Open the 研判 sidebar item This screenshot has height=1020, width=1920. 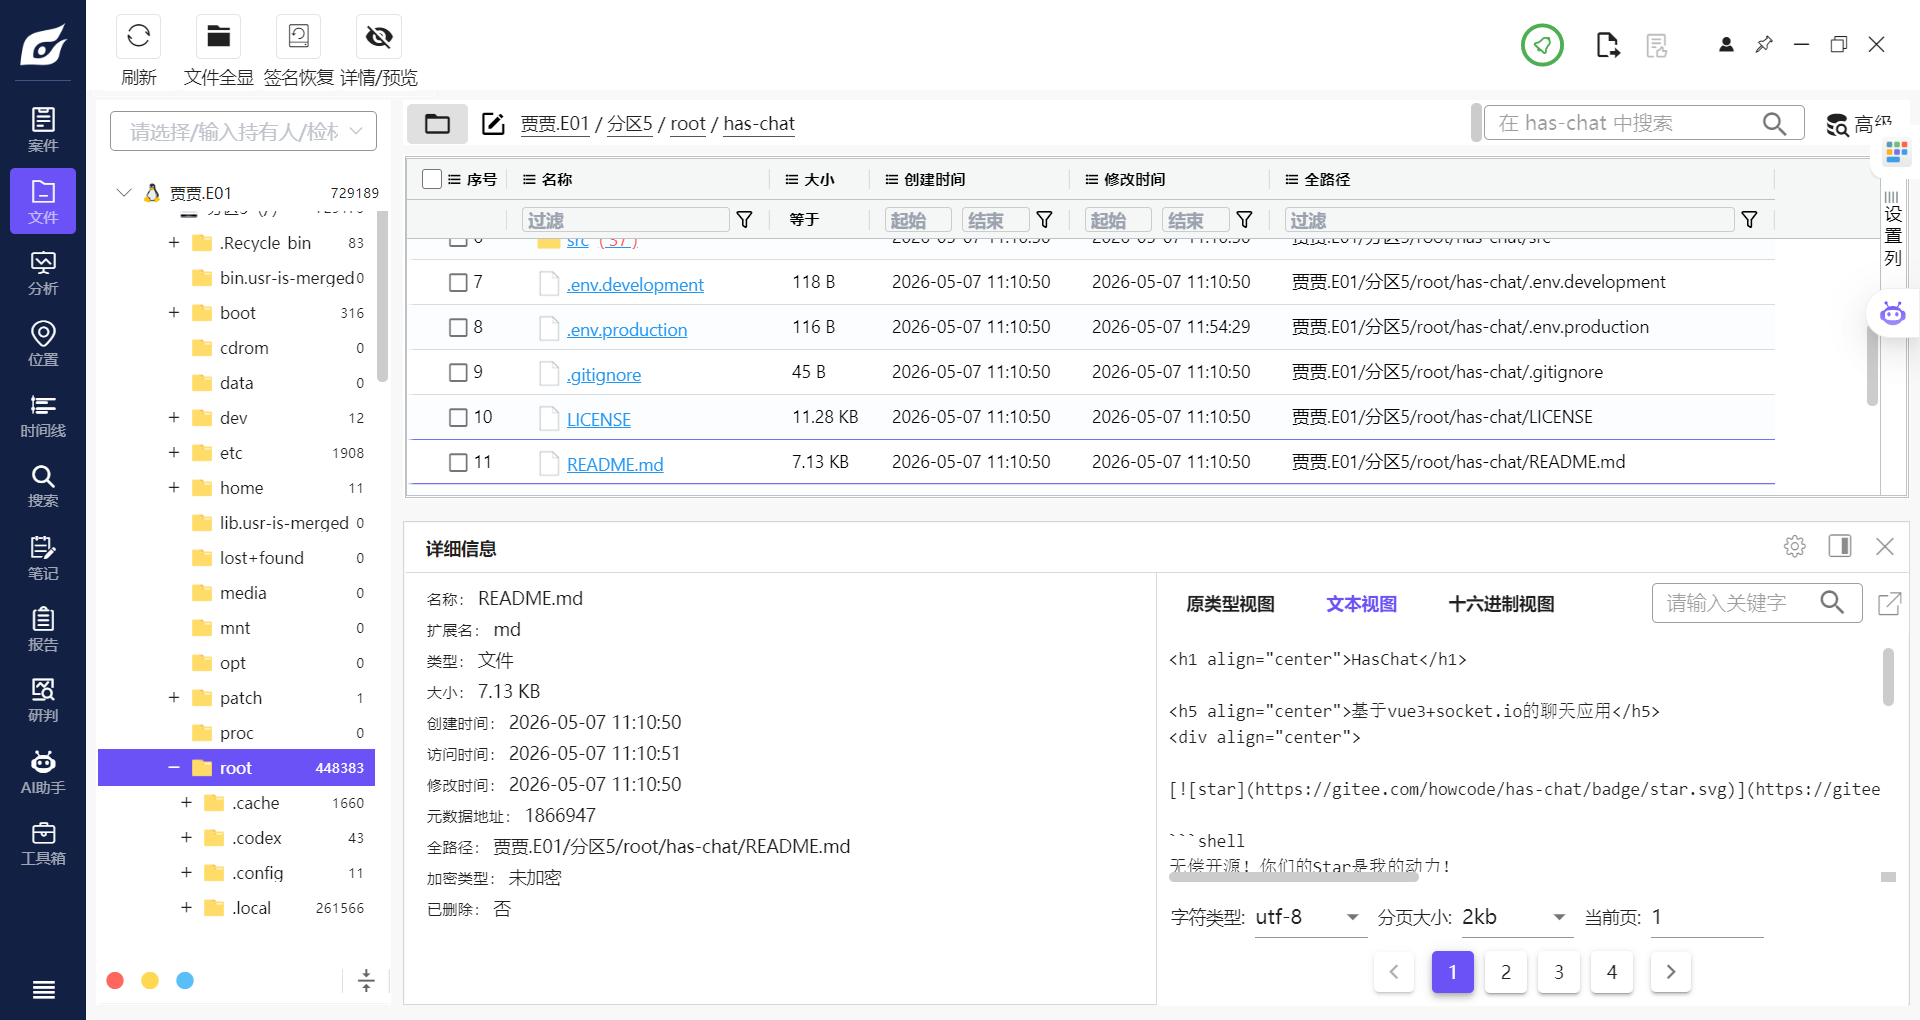[x=43, y=700]
